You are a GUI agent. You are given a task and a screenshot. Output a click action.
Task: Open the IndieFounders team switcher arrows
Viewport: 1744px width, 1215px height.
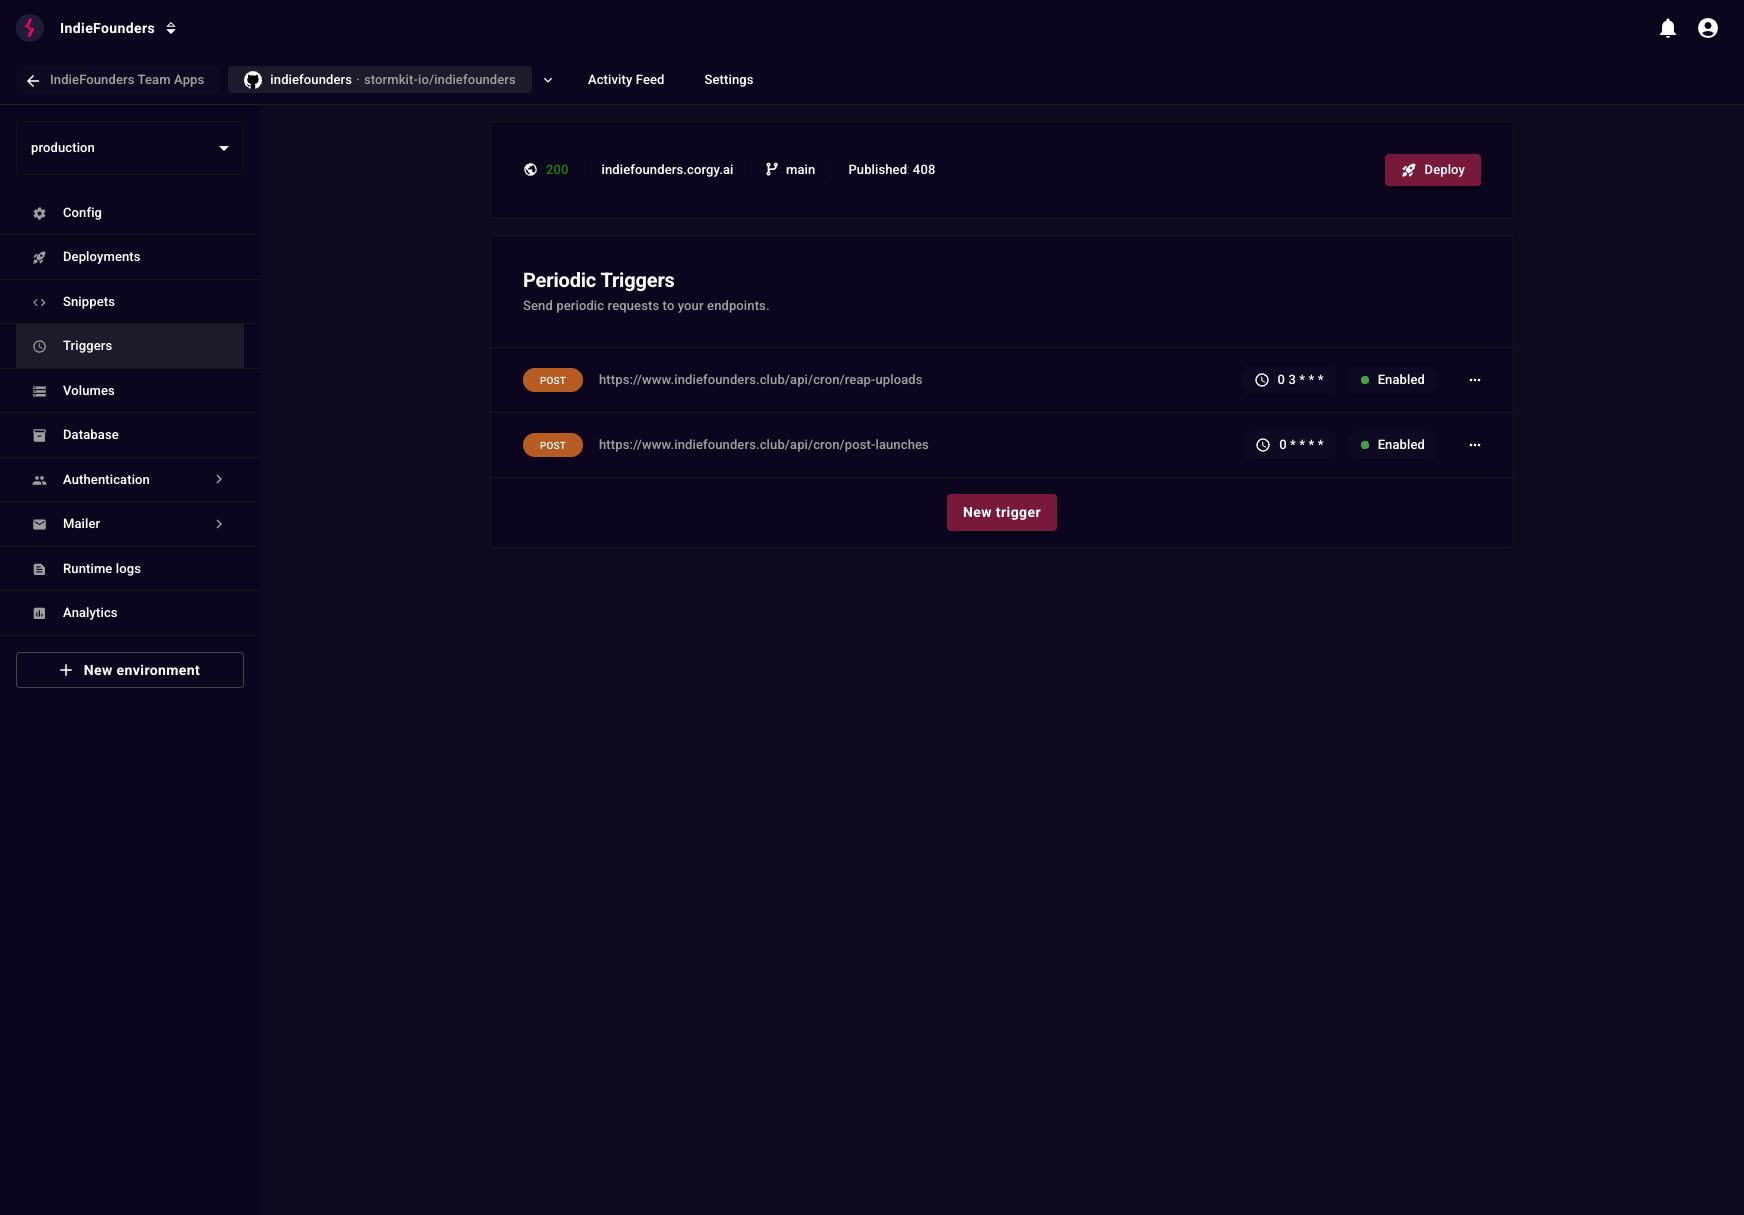171,28
